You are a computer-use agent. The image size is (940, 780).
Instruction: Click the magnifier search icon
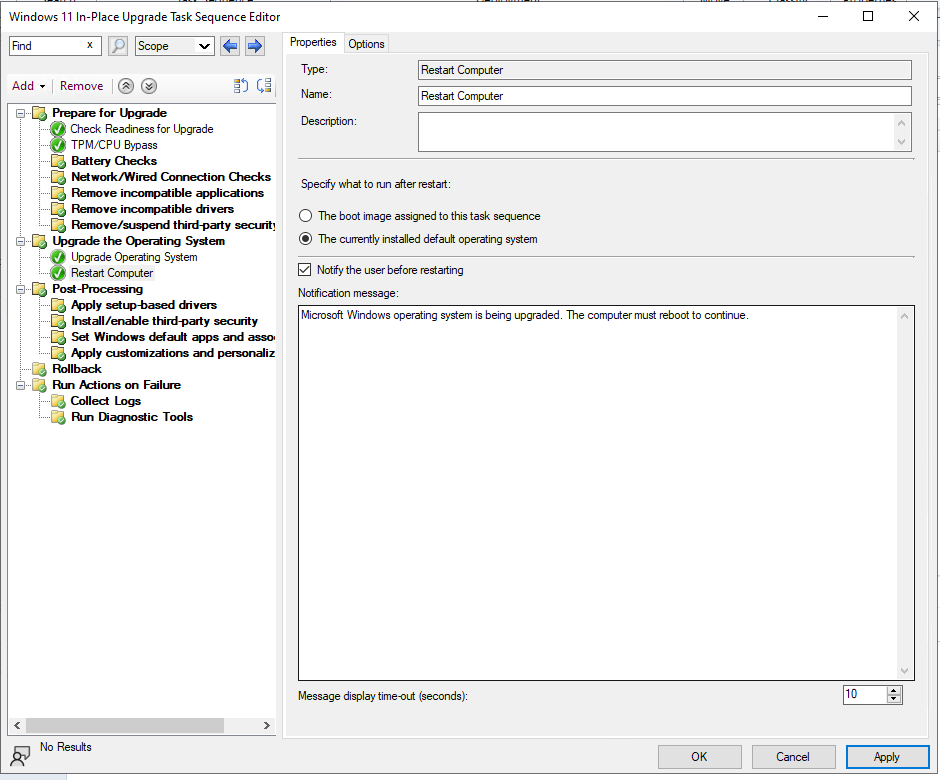(118, 46)
